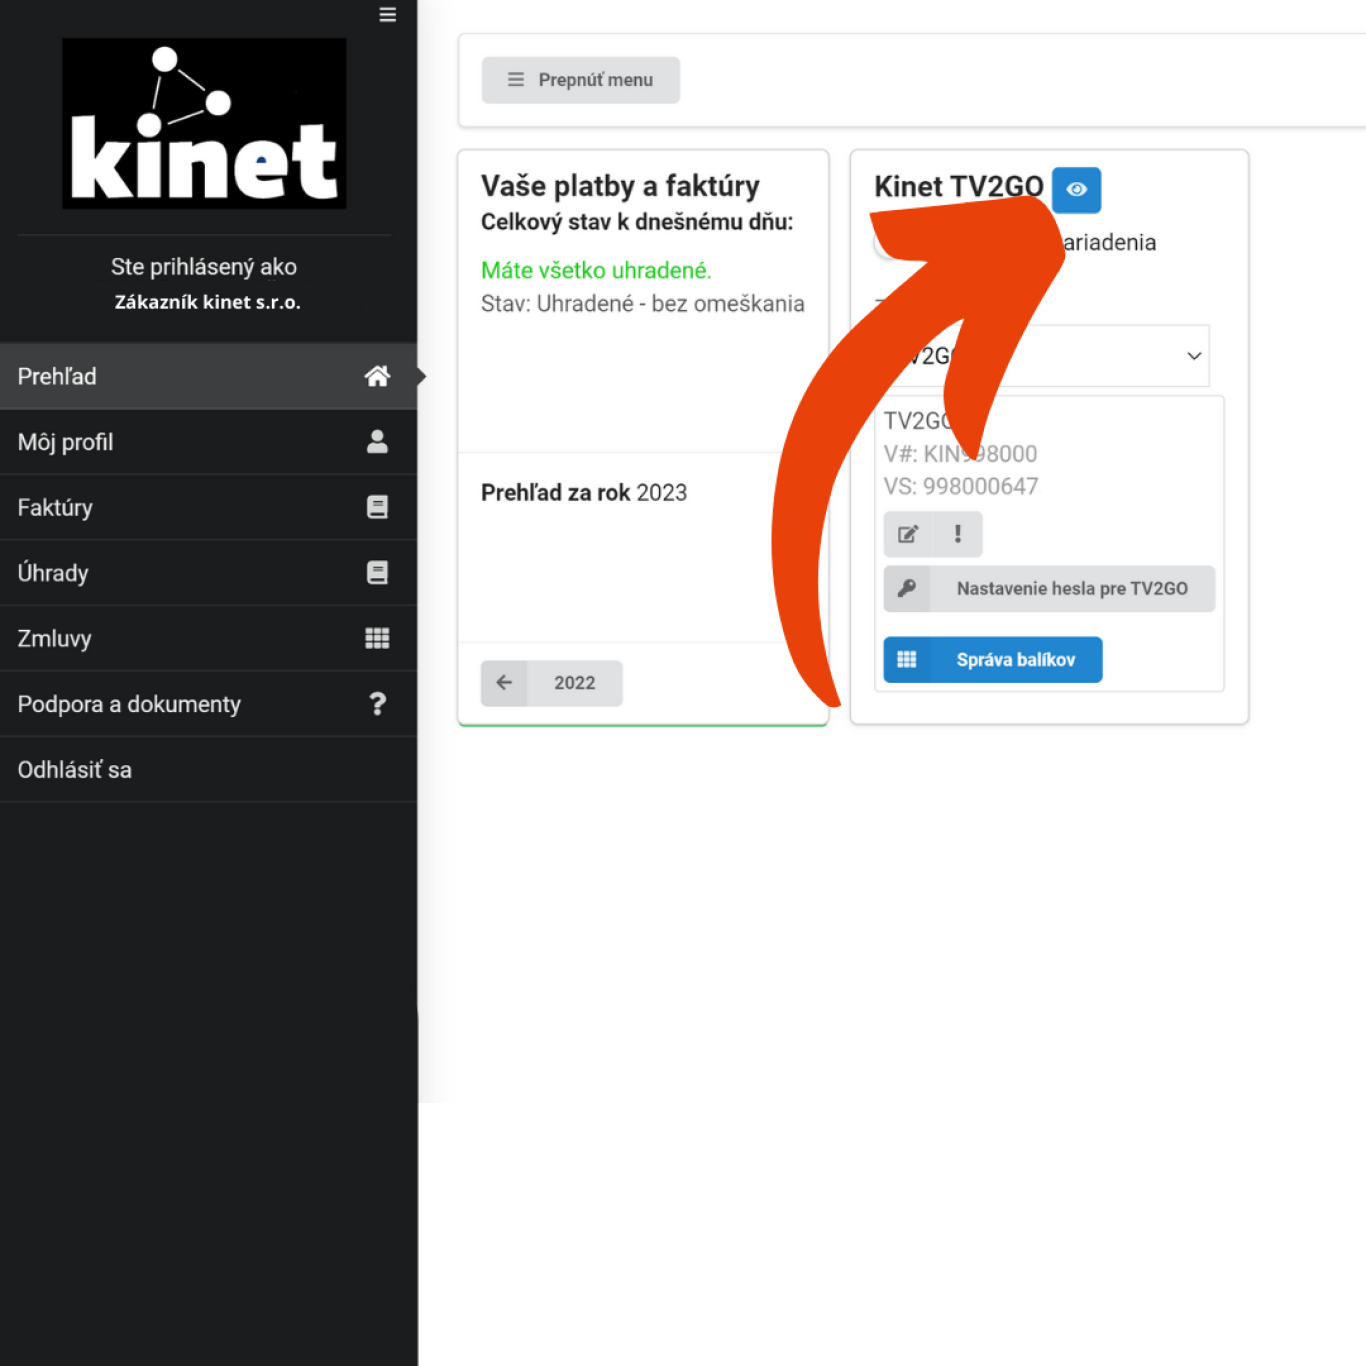Click the question mark icon beside Podpora
Viewport: 1366px width, 1366px height.
[x=378, y=704]
